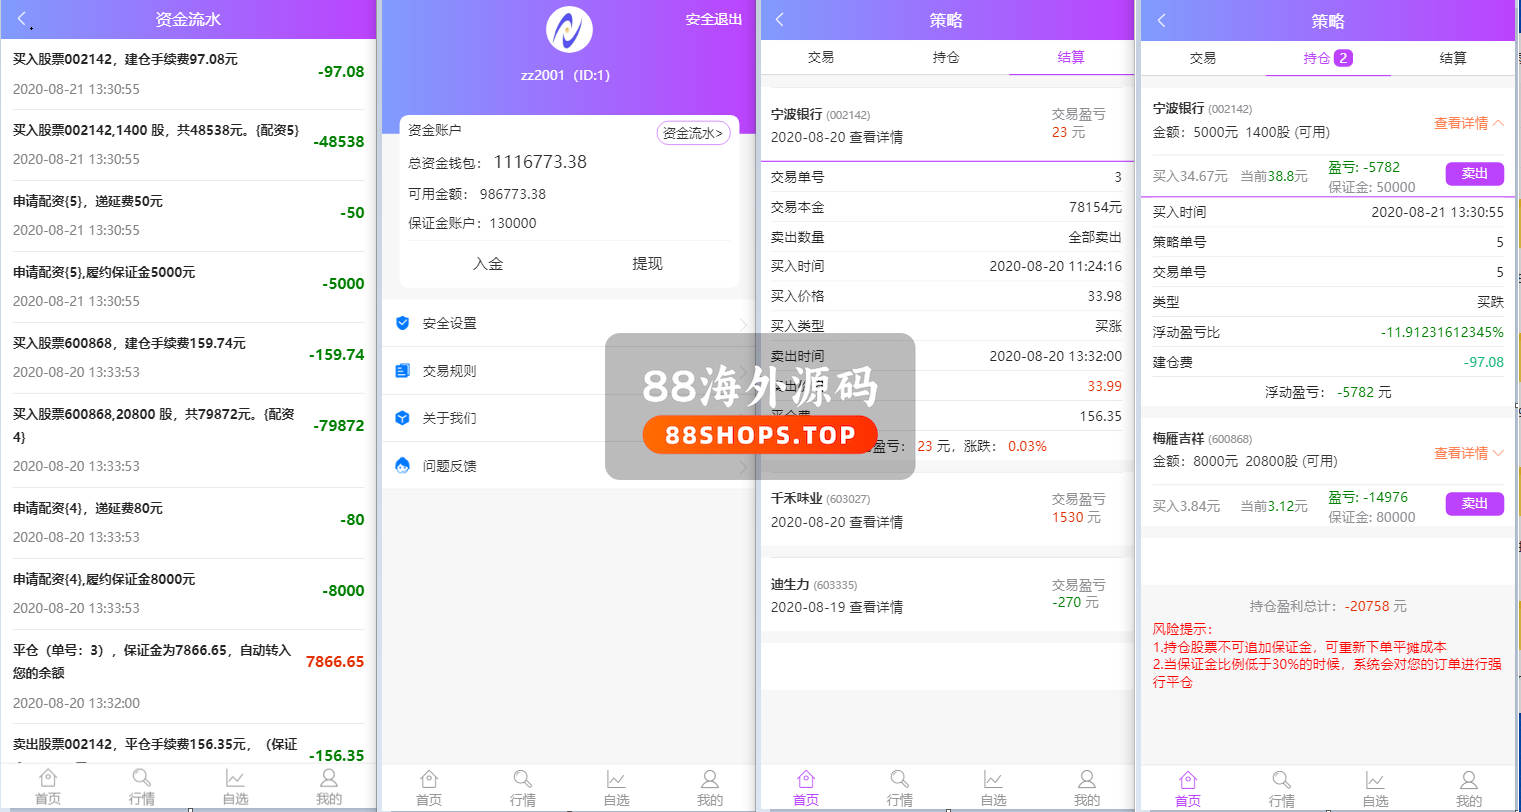Image resolution: width=1521 pixels, height=812 pixels.
Task: Click 安全退出 to log out
Action: [713, 20]
